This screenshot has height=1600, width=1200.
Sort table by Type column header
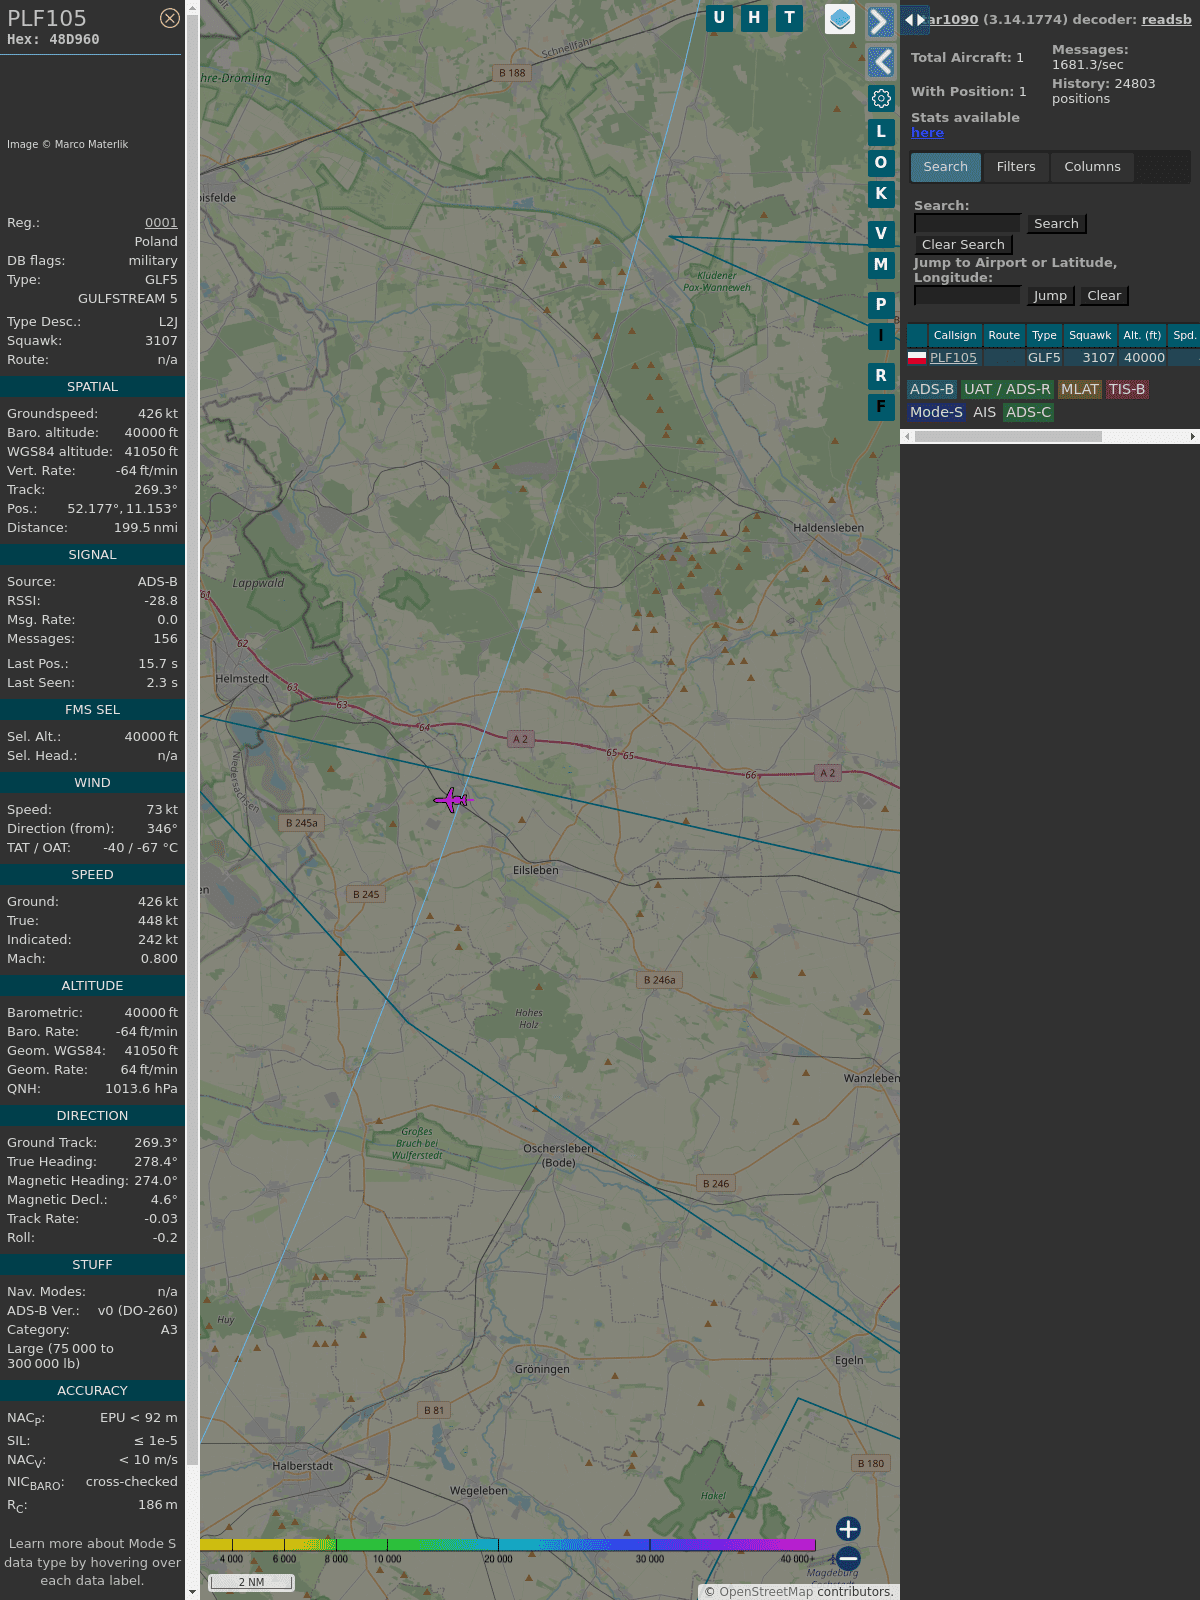point(1044,335)
